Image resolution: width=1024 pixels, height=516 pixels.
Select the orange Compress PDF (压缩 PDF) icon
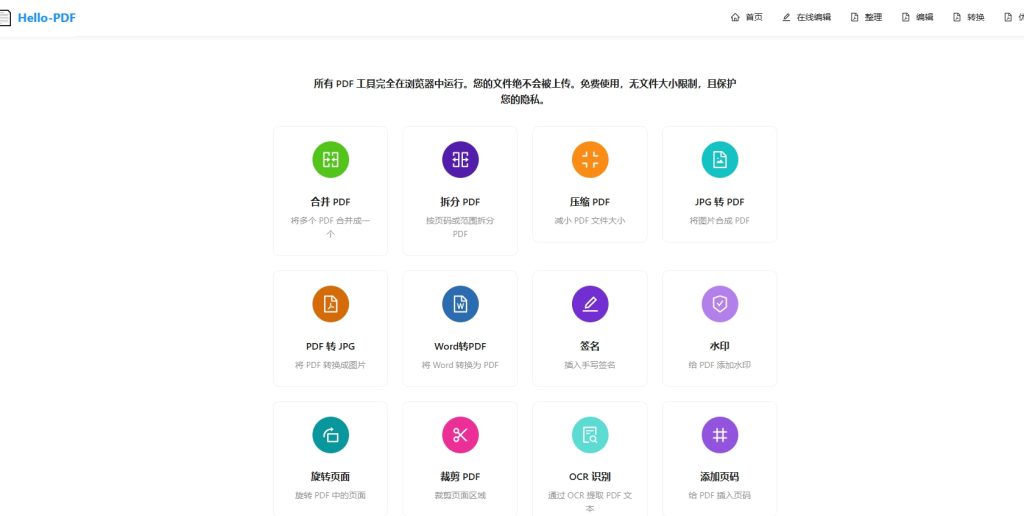tap(590, 160)
